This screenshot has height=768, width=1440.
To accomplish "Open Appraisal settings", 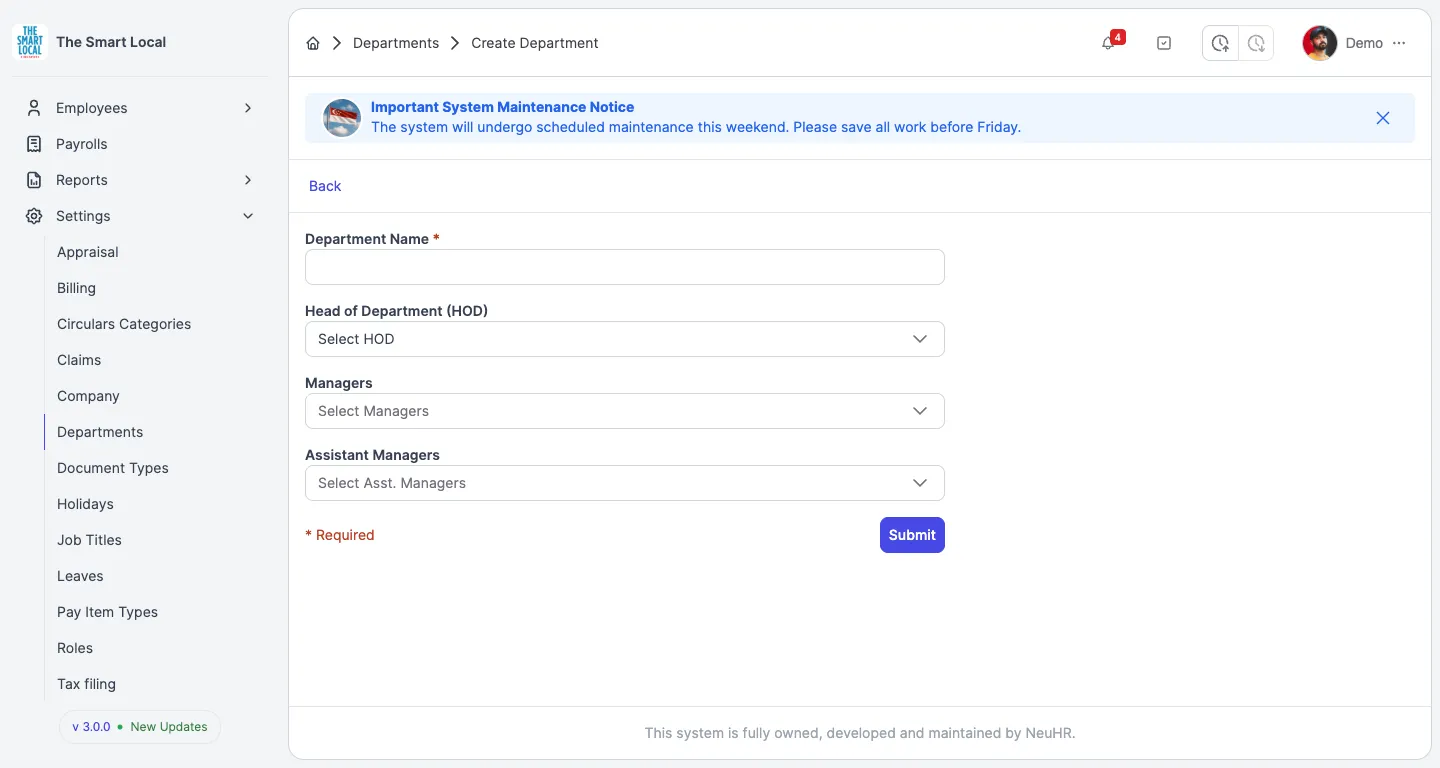I will tap(88, 252).
